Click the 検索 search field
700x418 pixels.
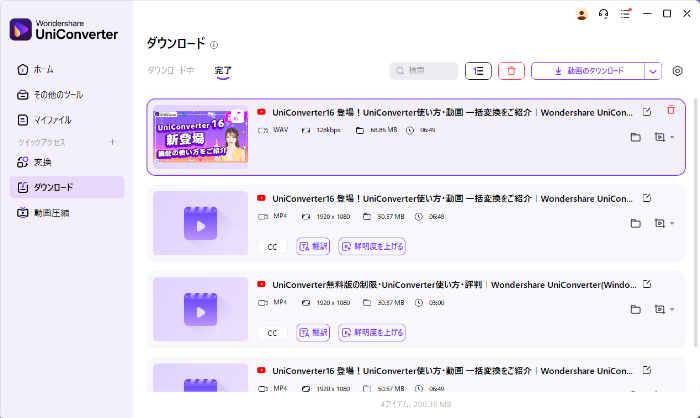(424, 71)
